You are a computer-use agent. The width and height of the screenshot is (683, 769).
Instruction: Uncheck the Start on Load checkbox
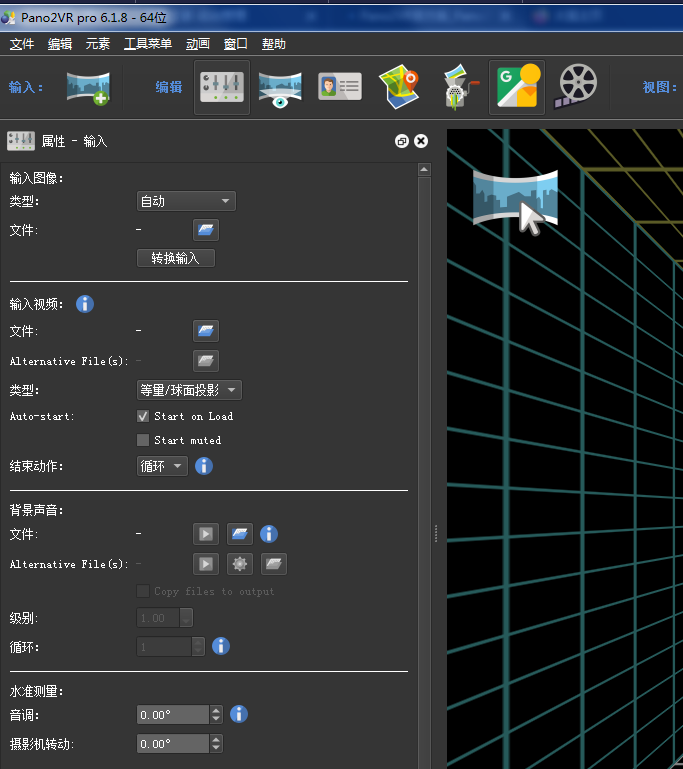tap(143, 416)
